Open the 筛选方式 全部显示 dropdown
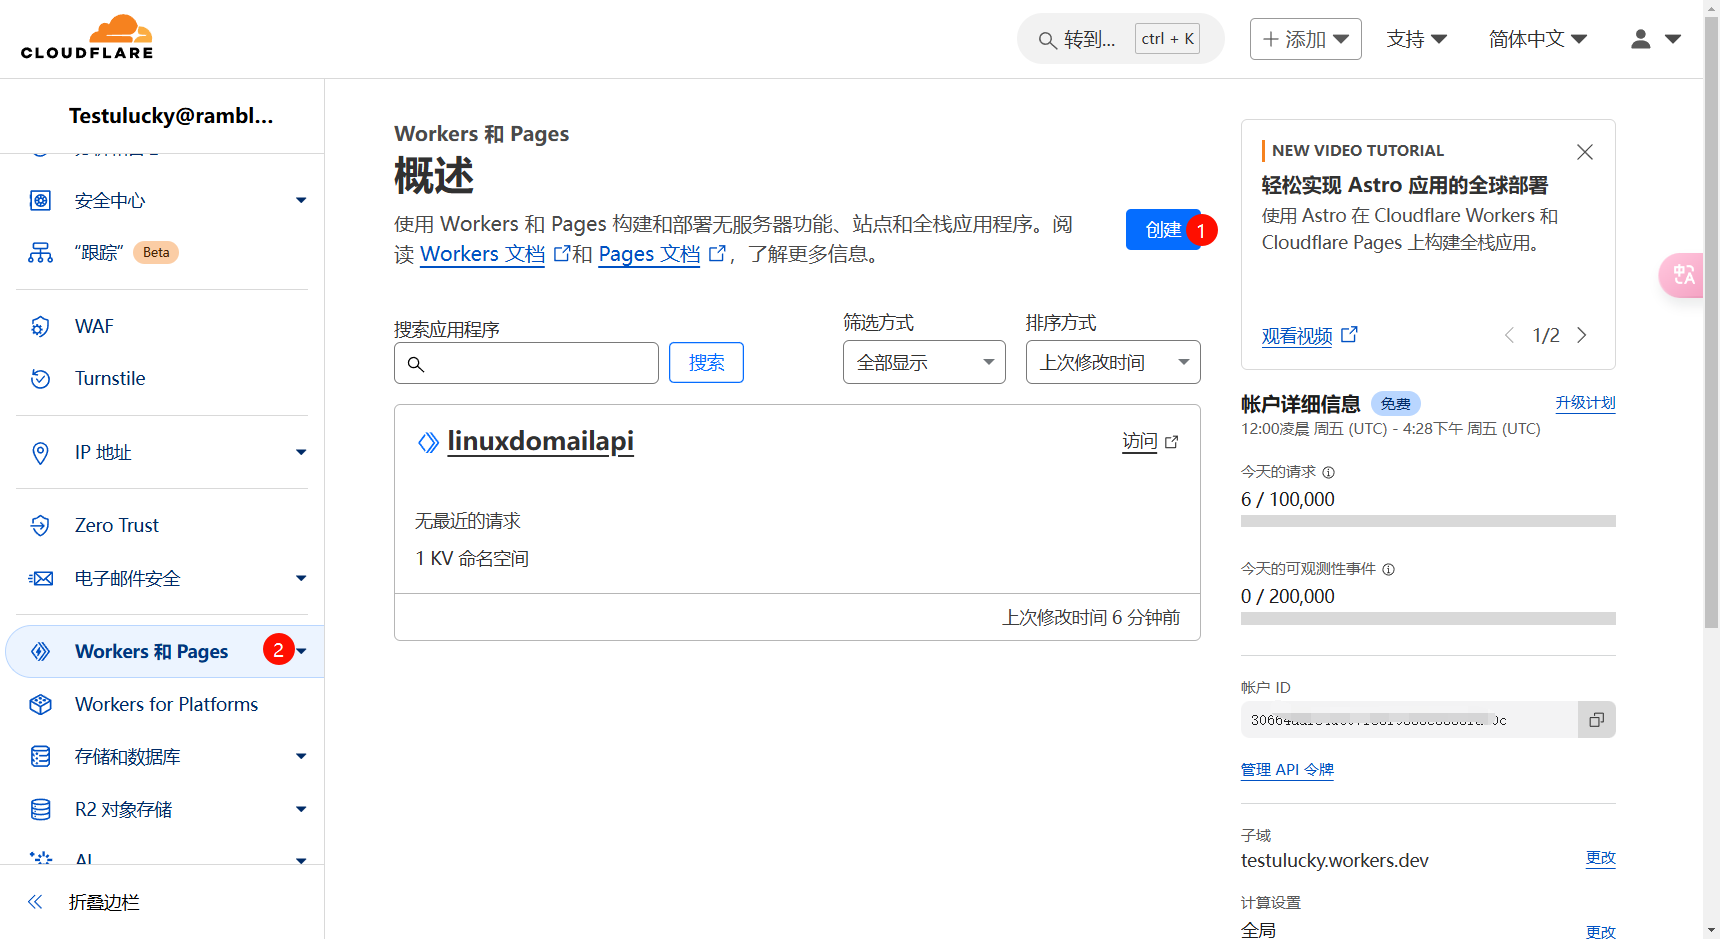Screen dimensions: 1720x939 (x=924, y=362)
